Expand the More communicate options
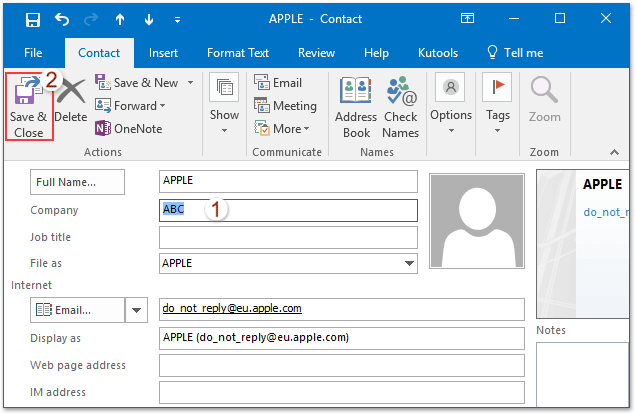The image size is (636, 415). (x=282, y=129)
